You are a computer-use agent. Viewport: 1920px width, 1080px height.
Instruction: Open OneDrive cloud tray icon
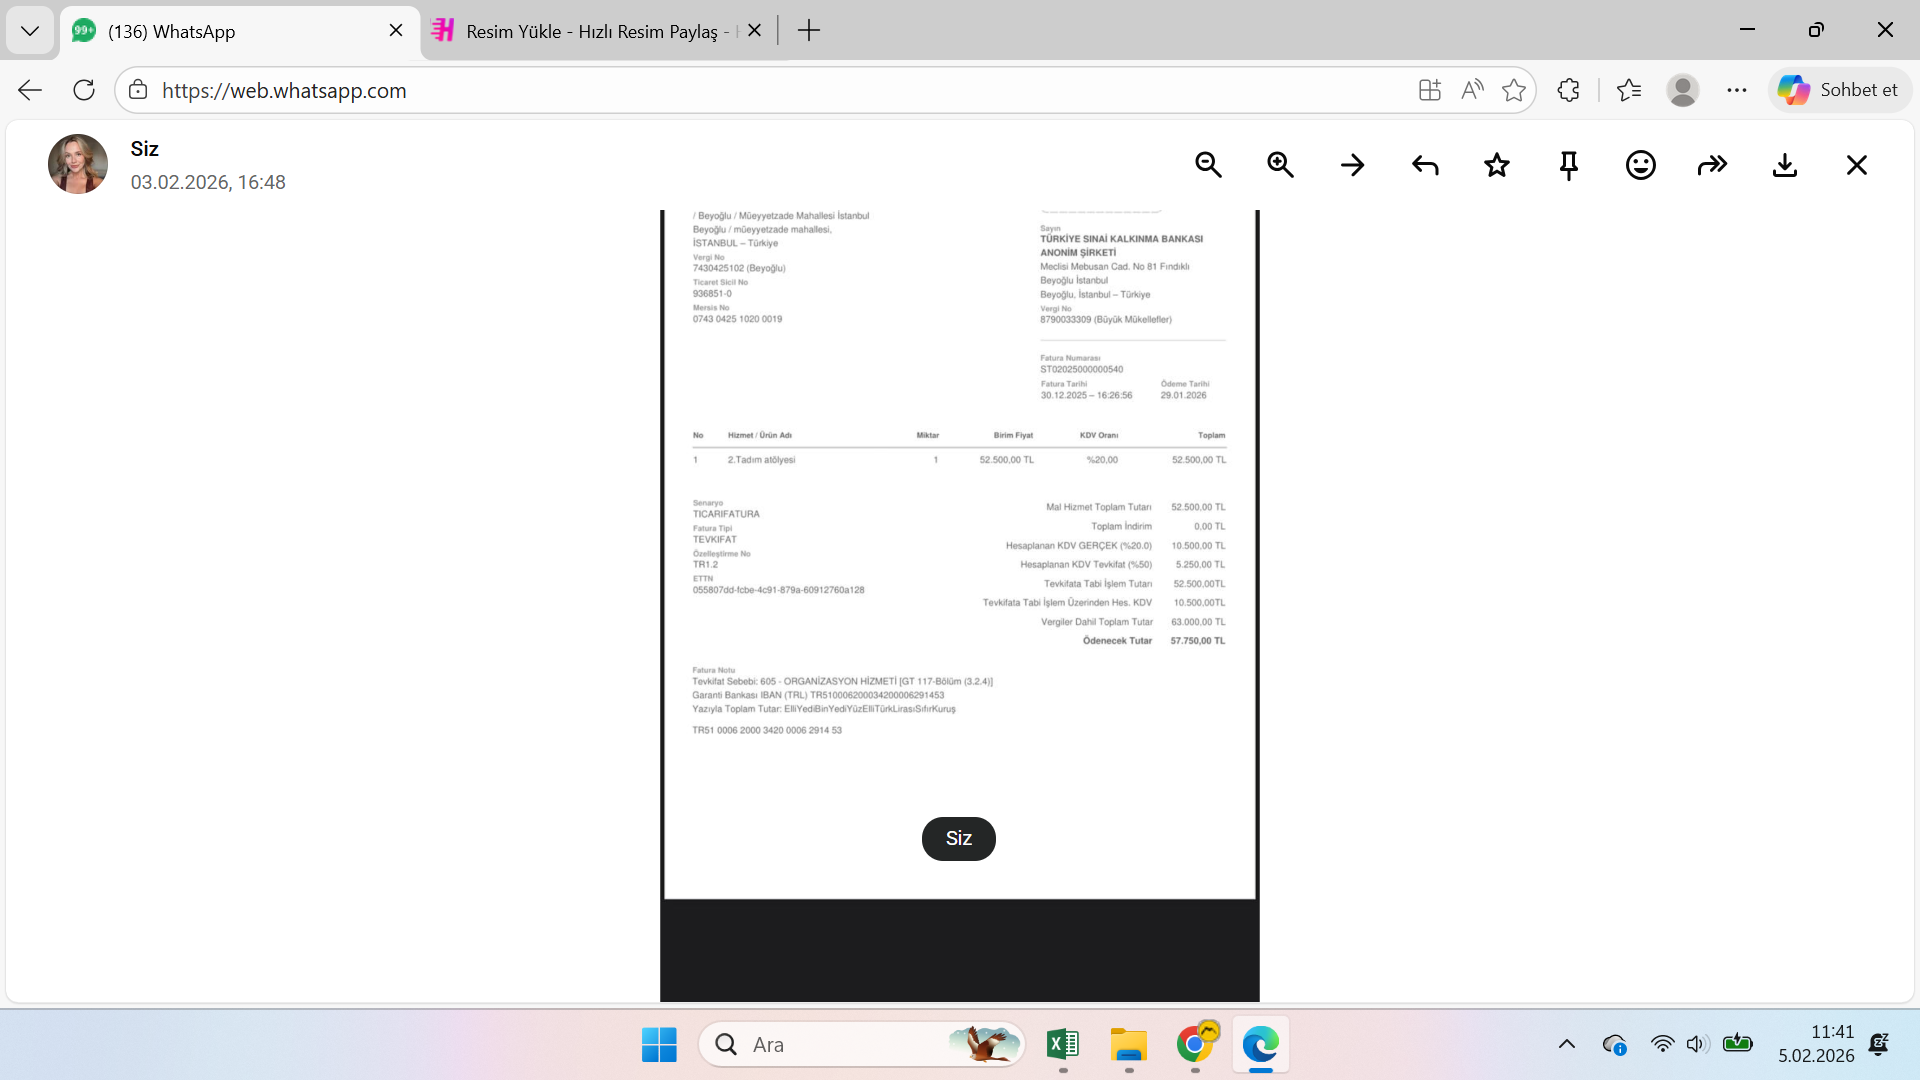click(1614, 1045)
